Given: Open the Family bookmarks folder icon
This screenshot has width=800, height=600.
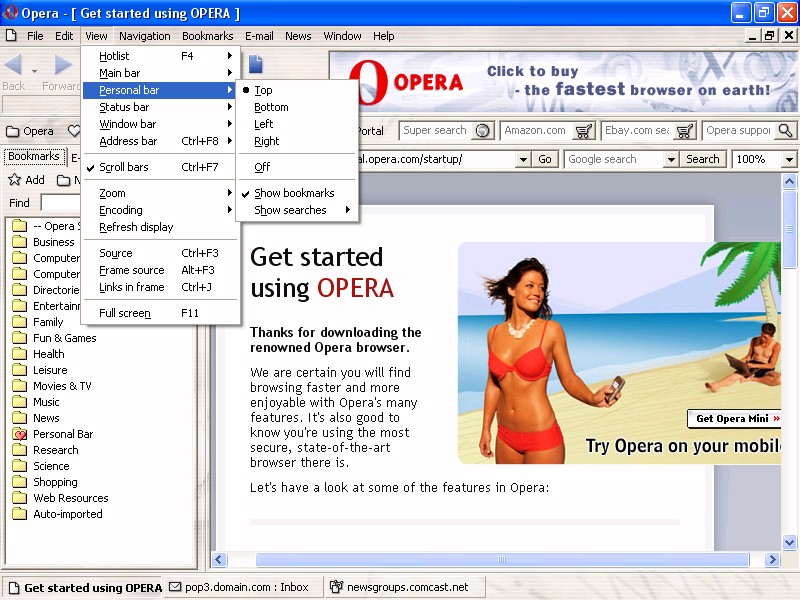Looking at the screenshot, I should (19, 321).
